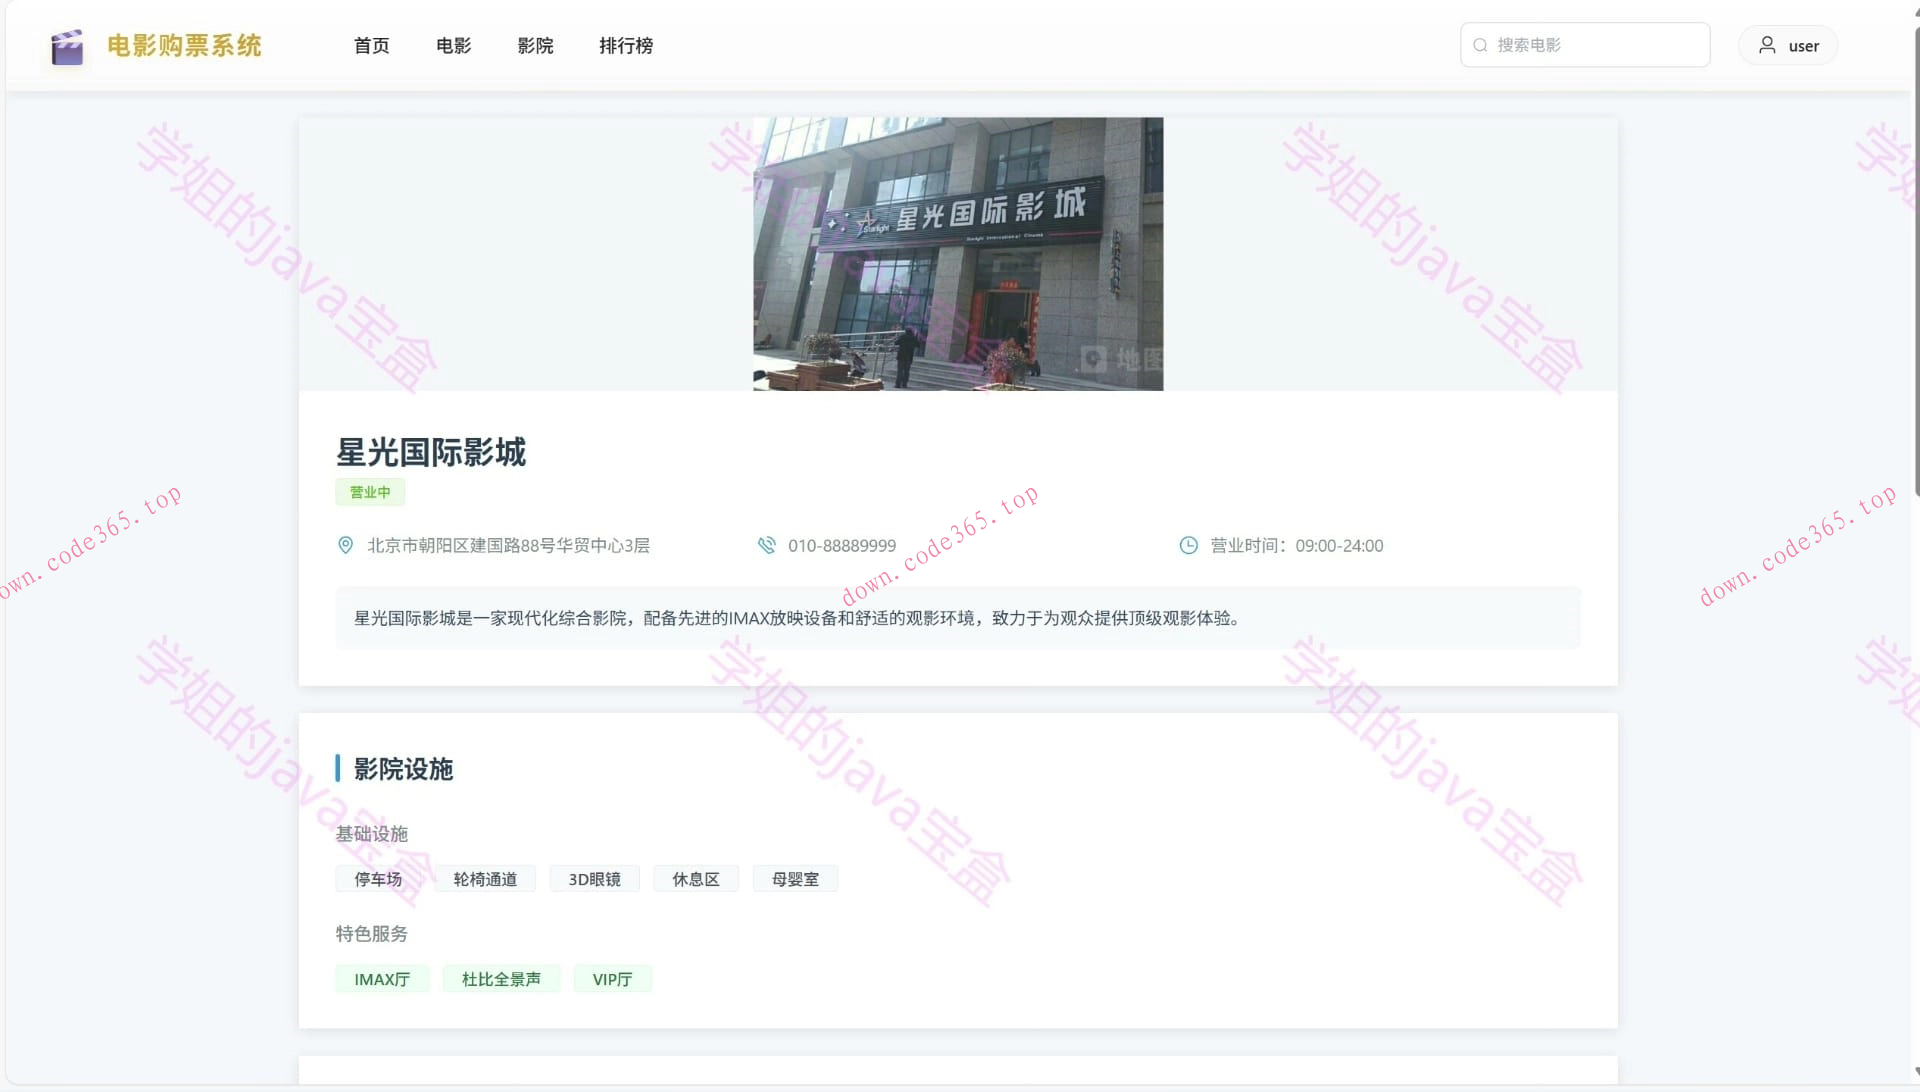Click the 搜索电影 search input field
1920x1092 pixels.
(x=1585, y=45)
